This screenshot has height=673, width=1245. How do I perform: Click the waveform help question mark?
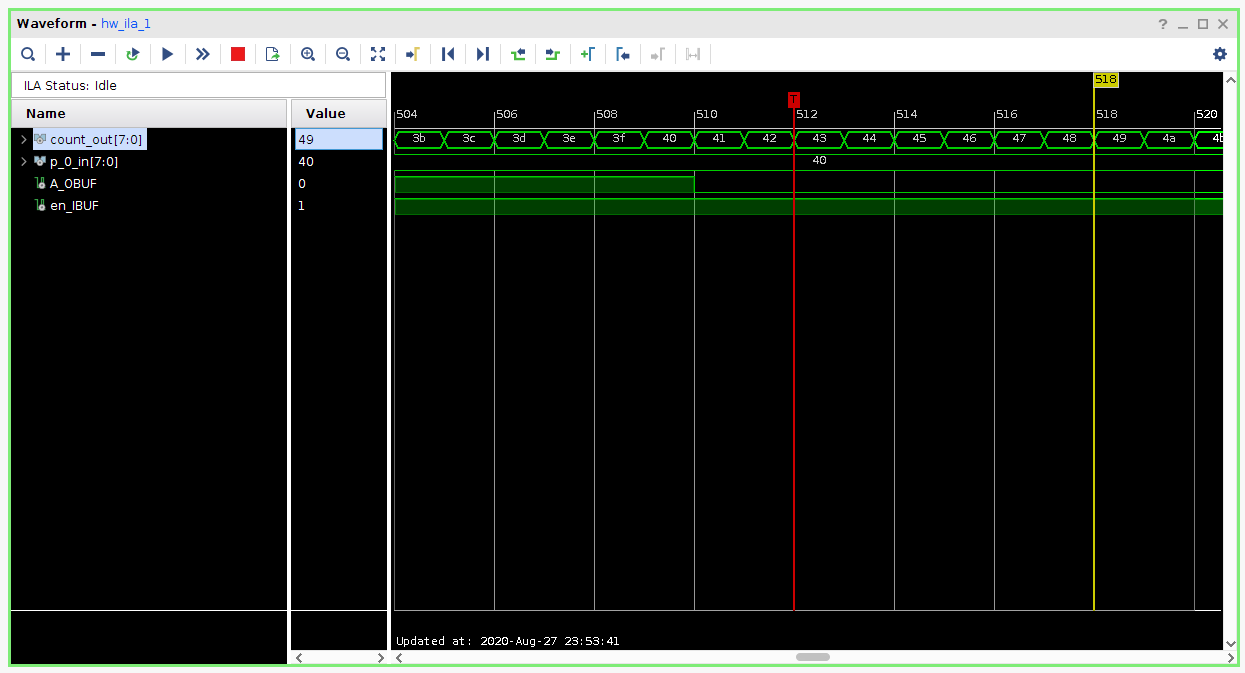click(1162, 23)
